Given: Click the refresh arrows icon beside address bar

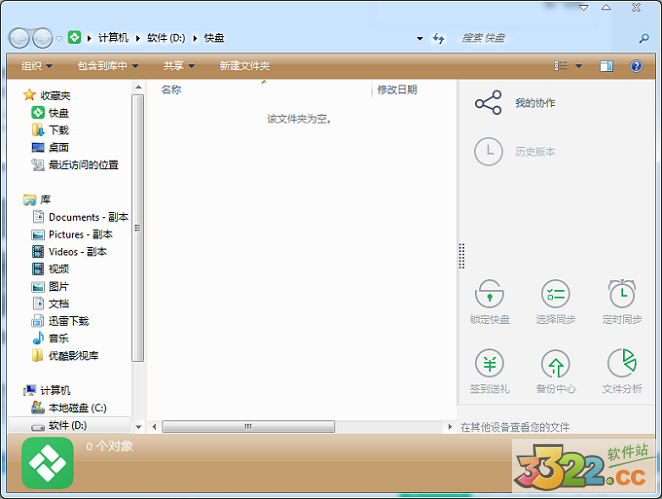Looking at the screenshot, I should (438, 38).
